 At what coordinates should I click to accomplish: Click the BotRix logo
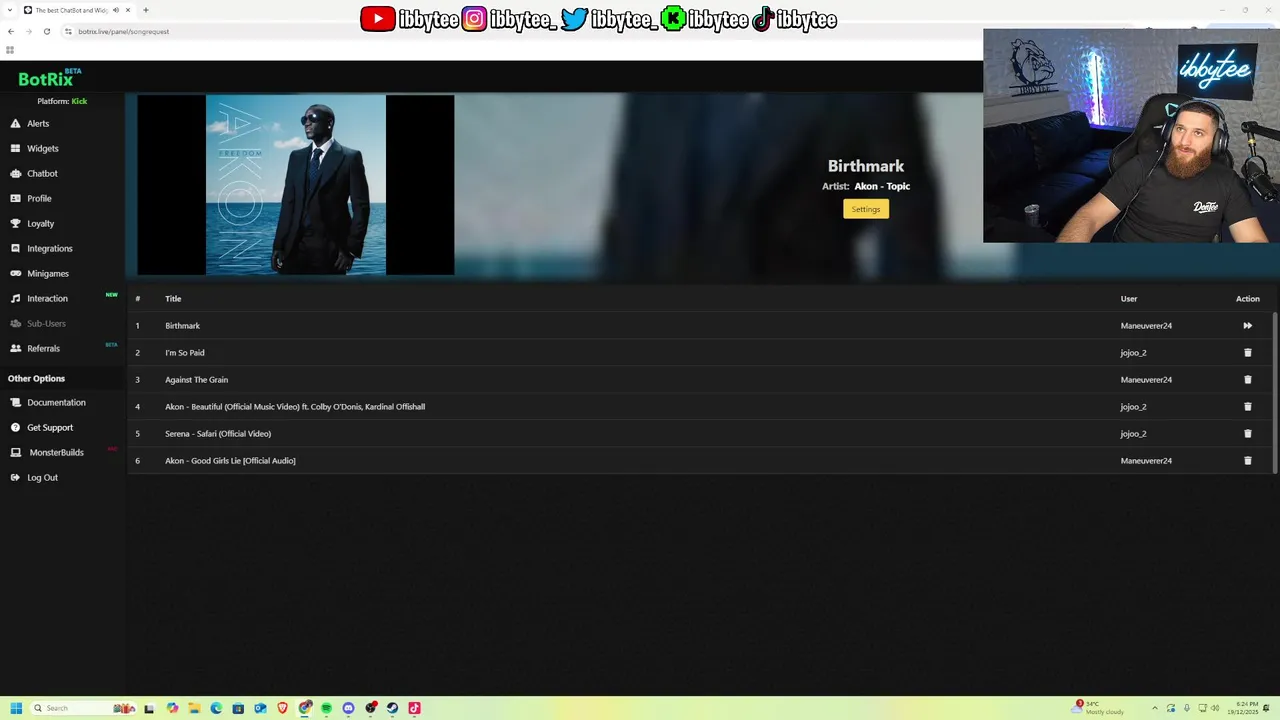[x=49, y=78]
